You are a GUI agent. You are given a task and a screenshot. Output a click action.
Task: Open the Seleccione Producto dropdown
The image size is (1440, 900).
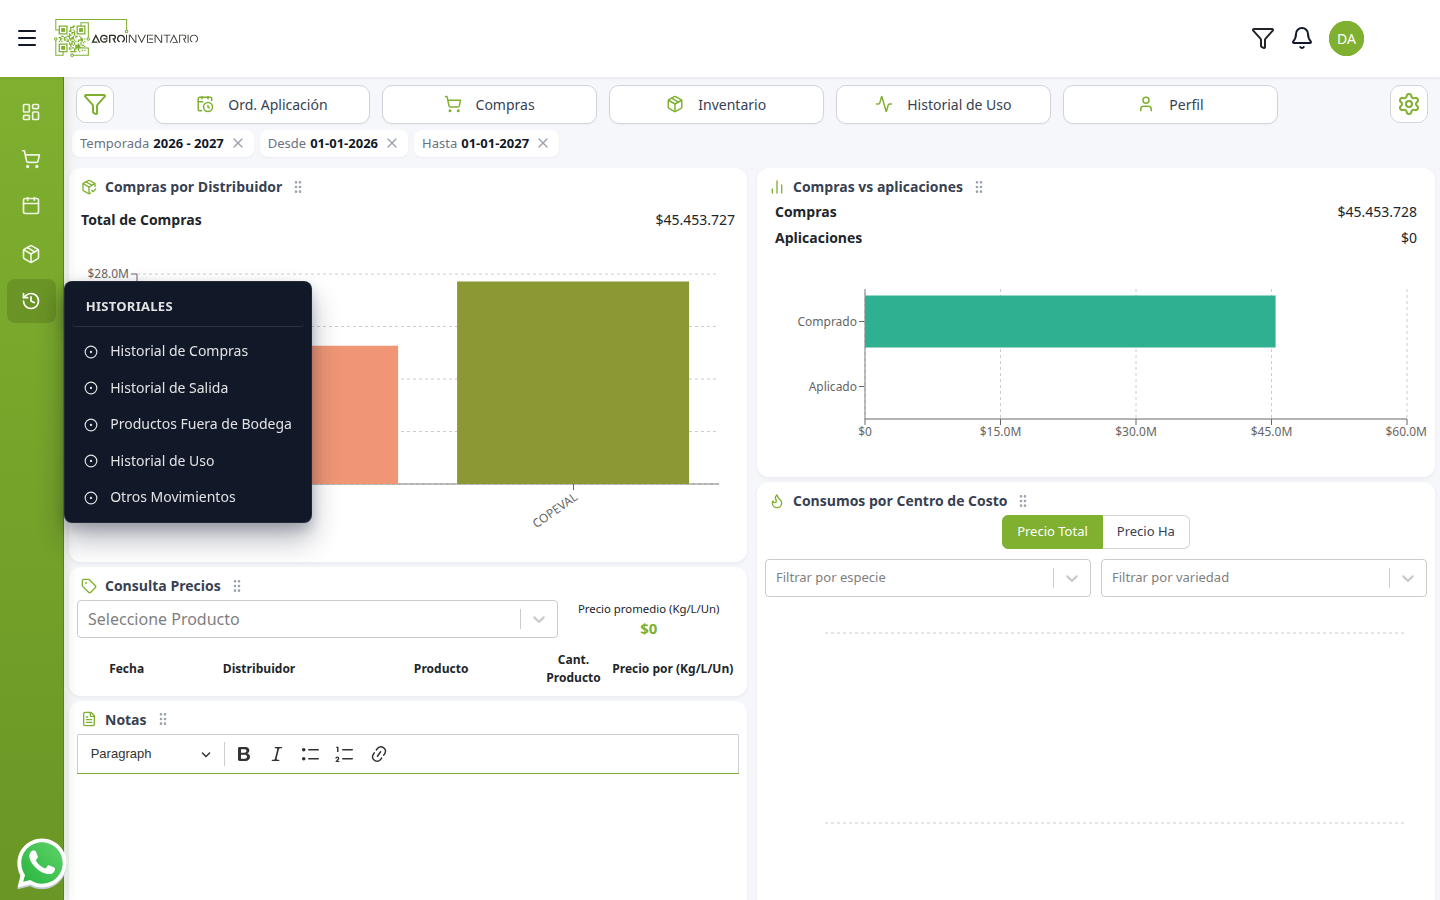click(x=317, y=619)
